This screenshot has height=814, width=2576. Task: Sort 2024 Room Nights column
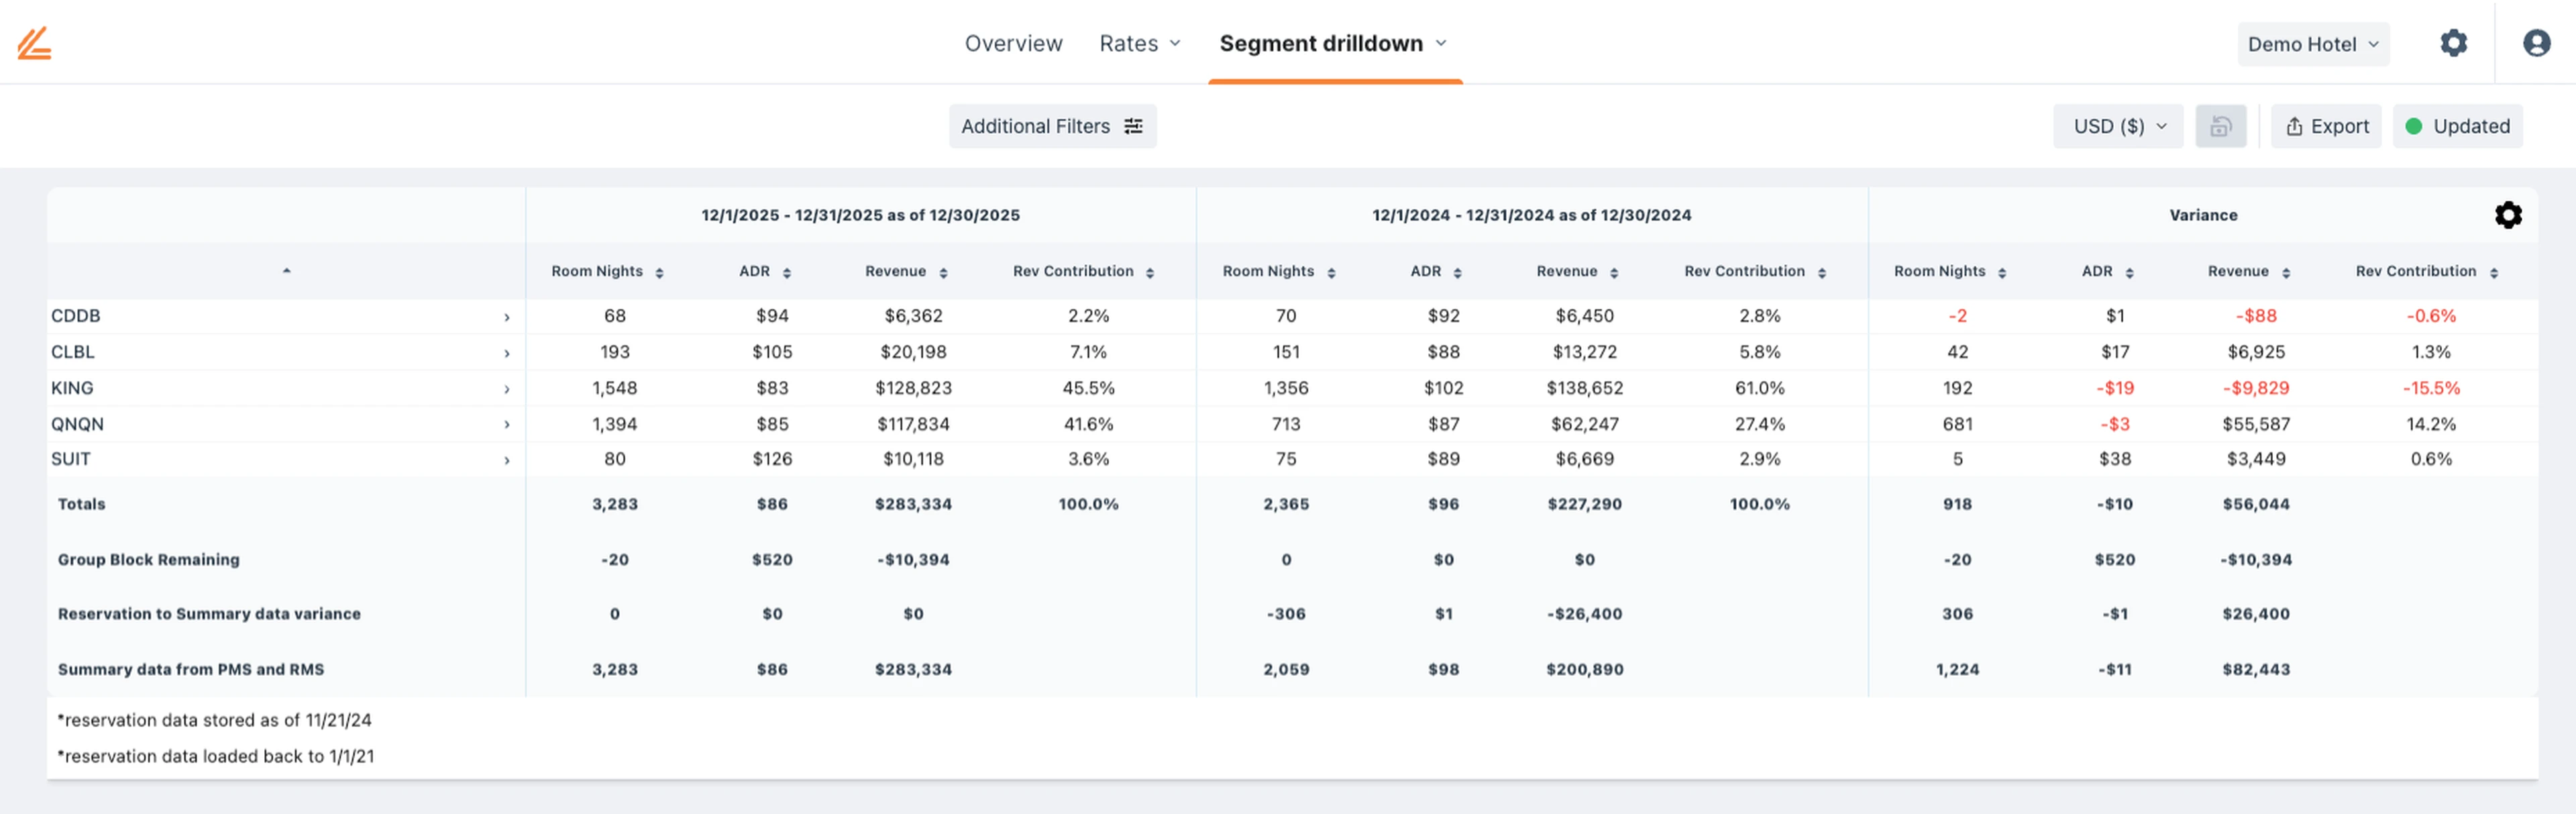tap(1330, 272)
